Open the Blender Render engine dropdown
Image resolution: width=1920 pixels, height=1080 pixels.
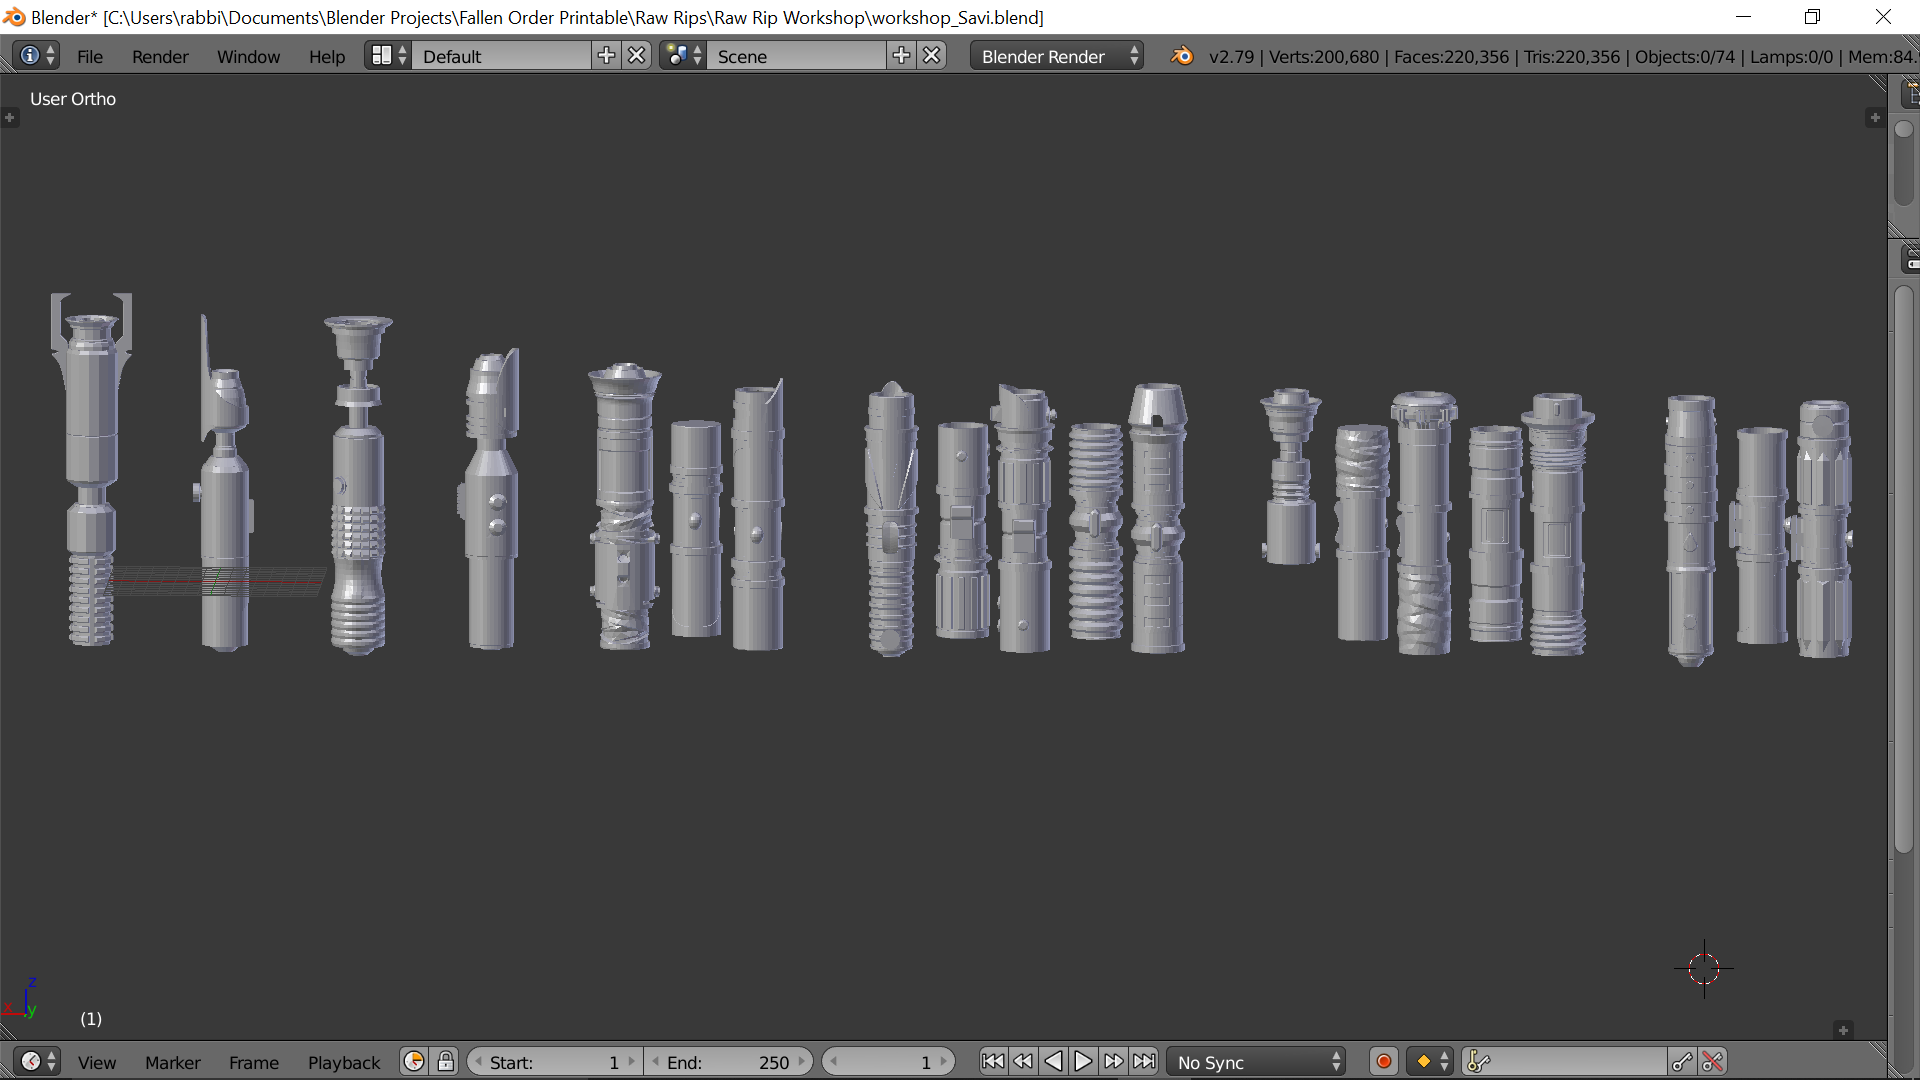pyautogui.click(x=1058, y=56)
